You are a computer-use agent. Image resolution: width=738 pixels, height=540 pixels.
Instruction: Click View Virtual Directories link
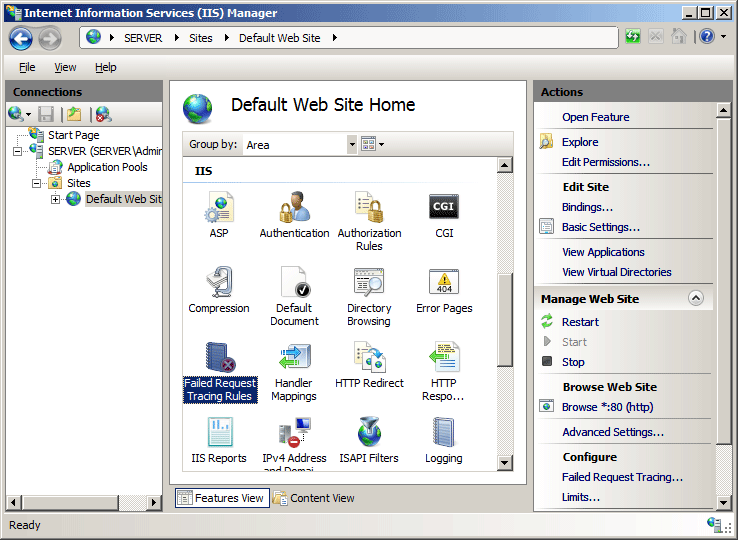[617, 272]
